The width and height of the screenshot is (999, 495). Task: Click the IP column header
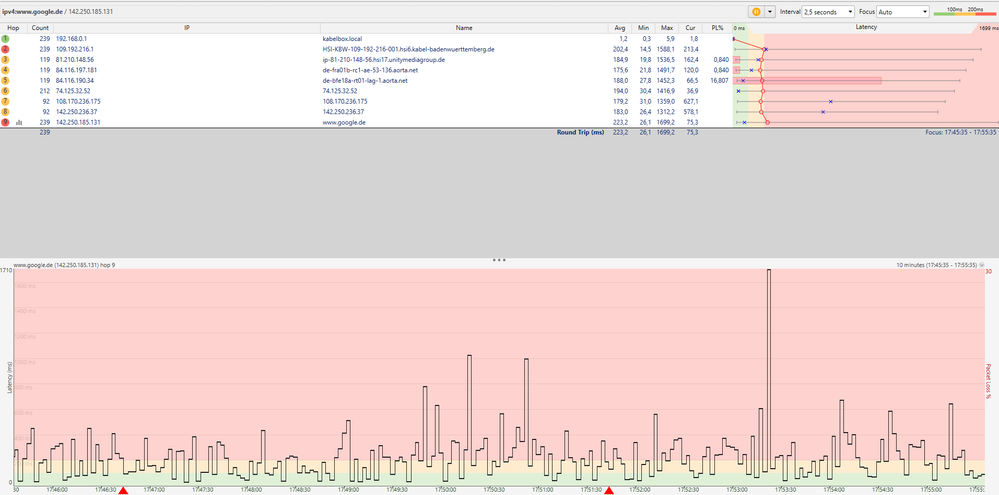pos(187,28)
